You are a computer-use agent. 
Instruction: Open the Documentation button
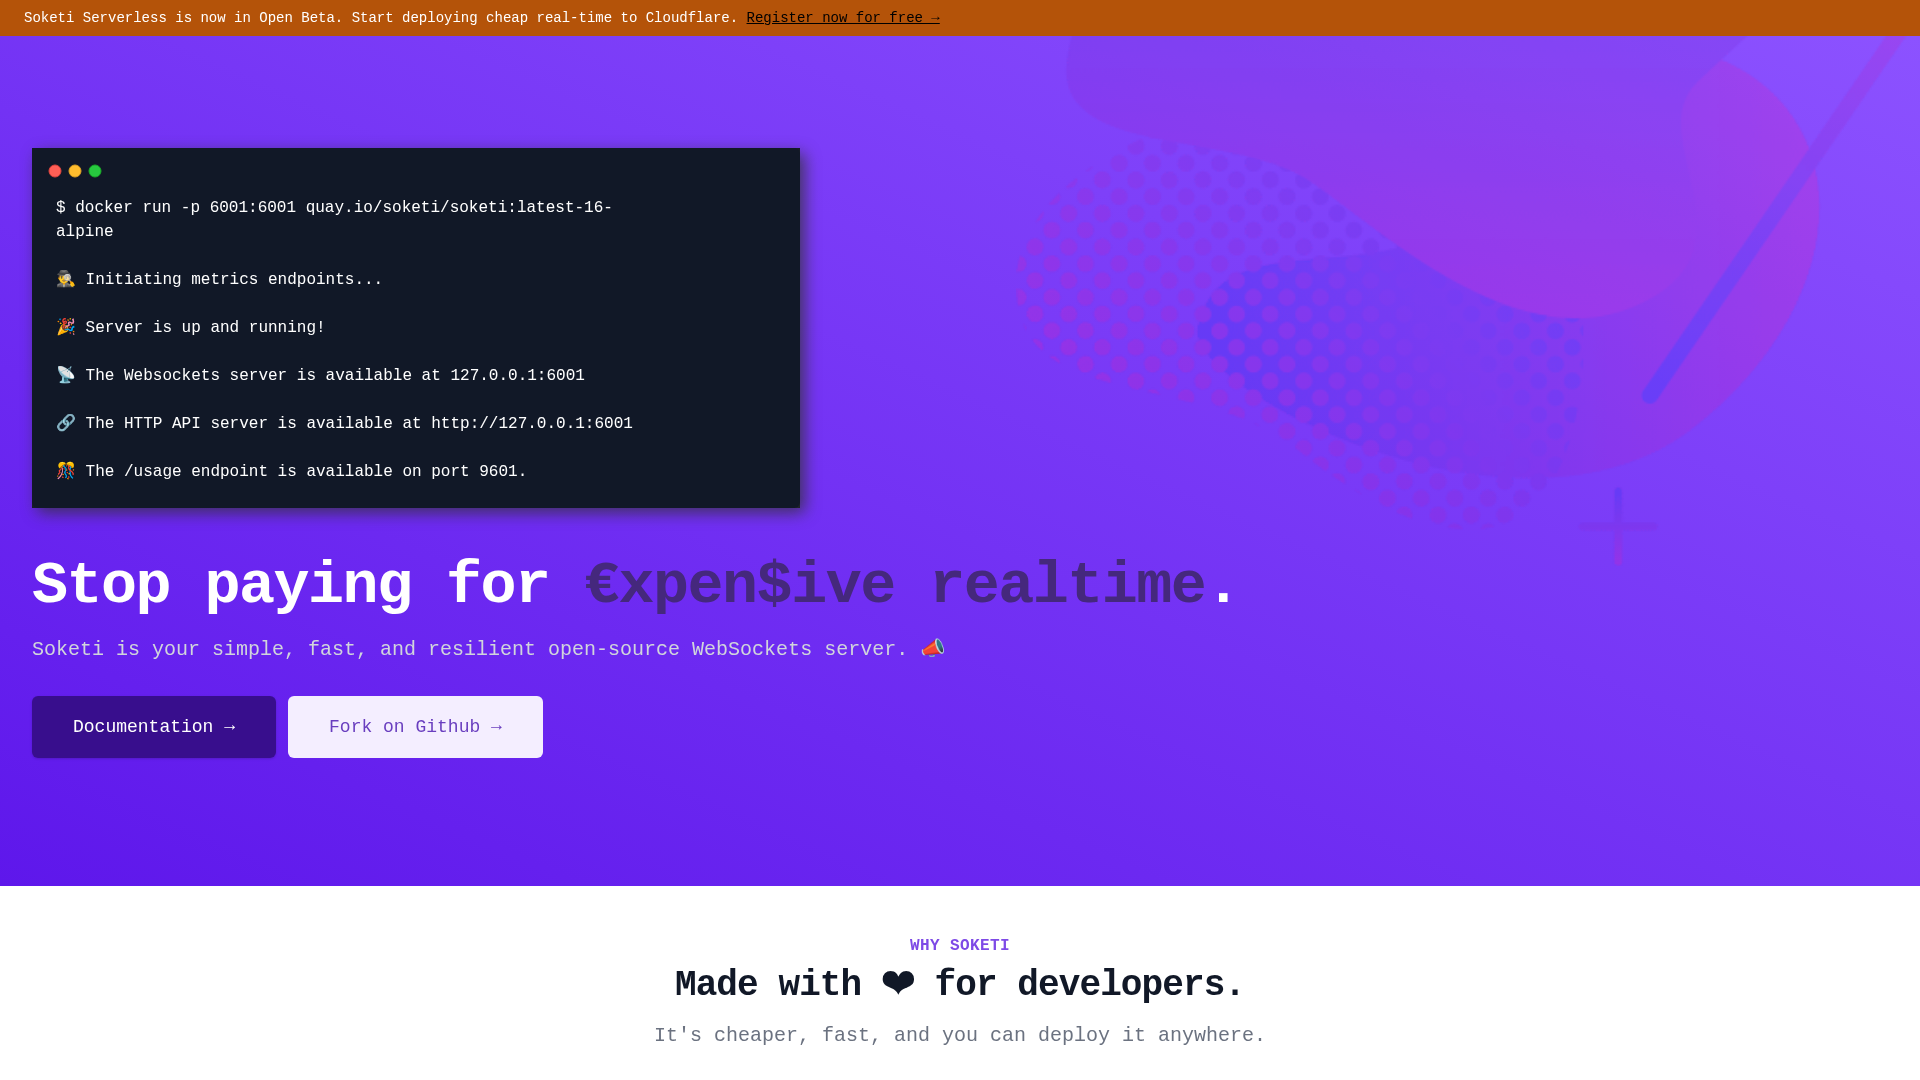[x=154, y=727]
